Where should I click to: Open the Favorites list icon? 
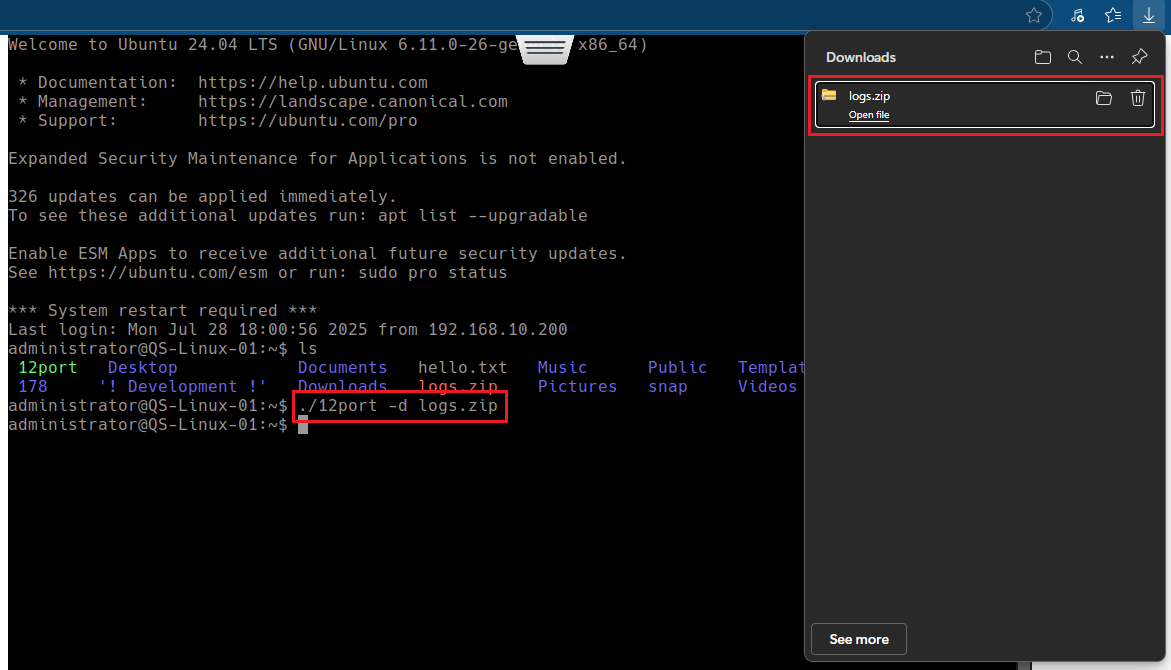pos(1113,15)
